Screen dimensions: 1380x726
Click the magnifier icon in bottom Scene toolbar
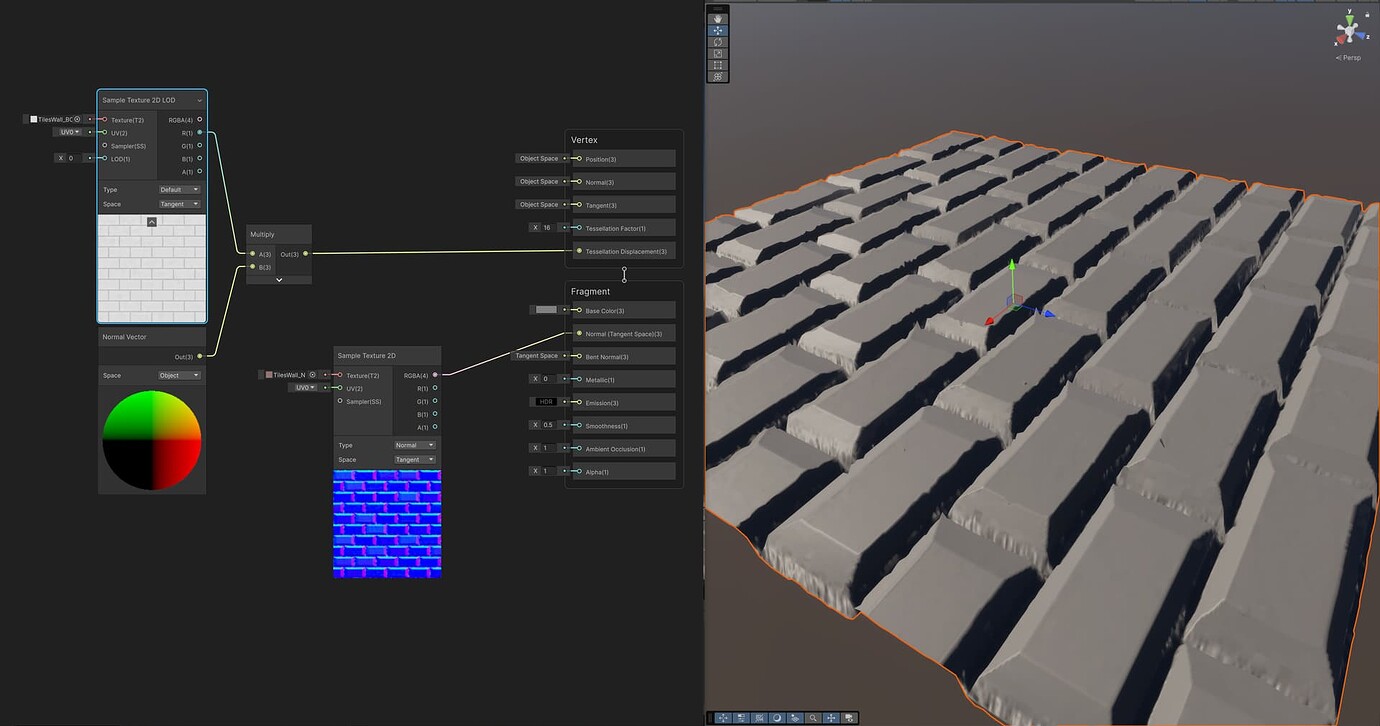[813, 717]
